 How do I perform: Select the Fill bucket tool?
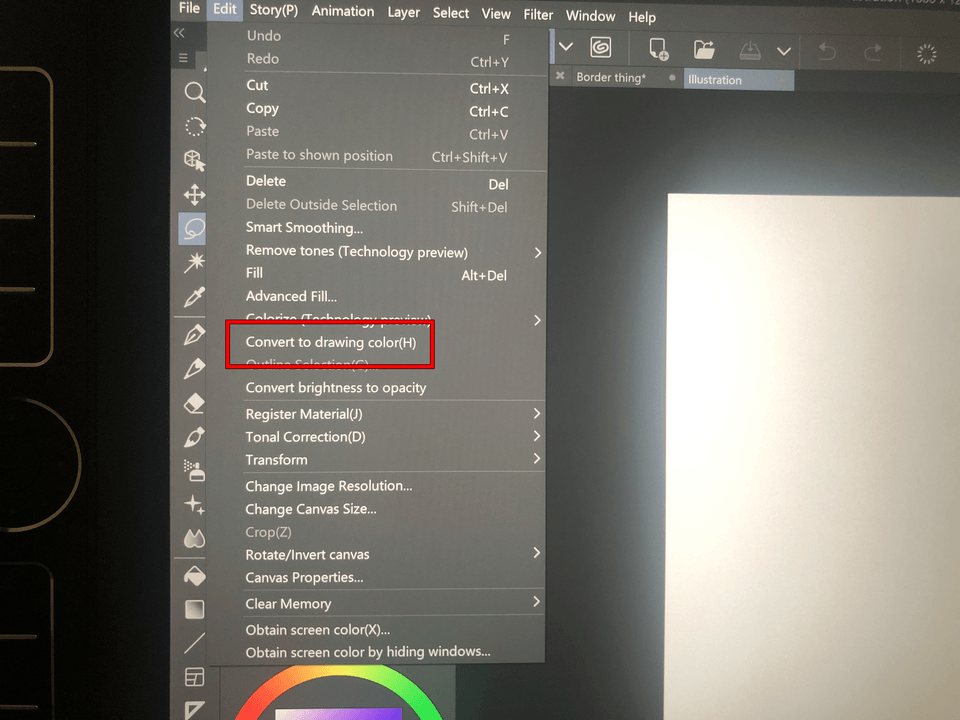coord(195,576)
